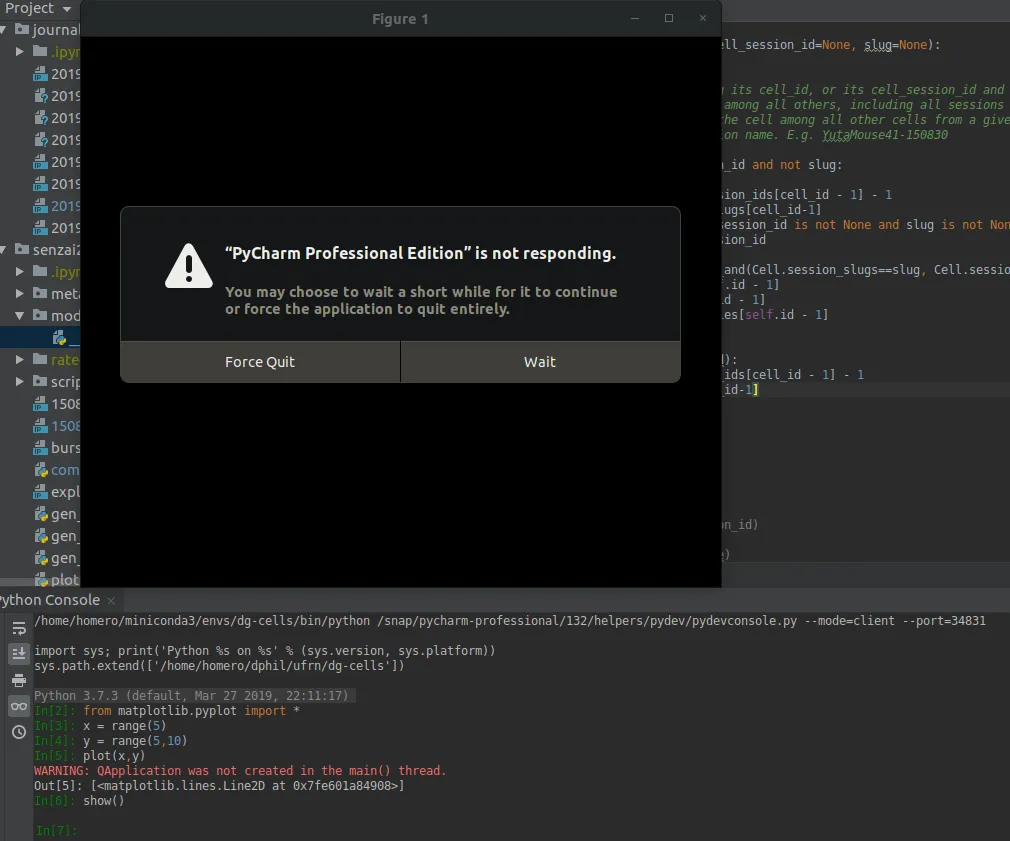Expand the meta folder arrow

tap(19, 293)
